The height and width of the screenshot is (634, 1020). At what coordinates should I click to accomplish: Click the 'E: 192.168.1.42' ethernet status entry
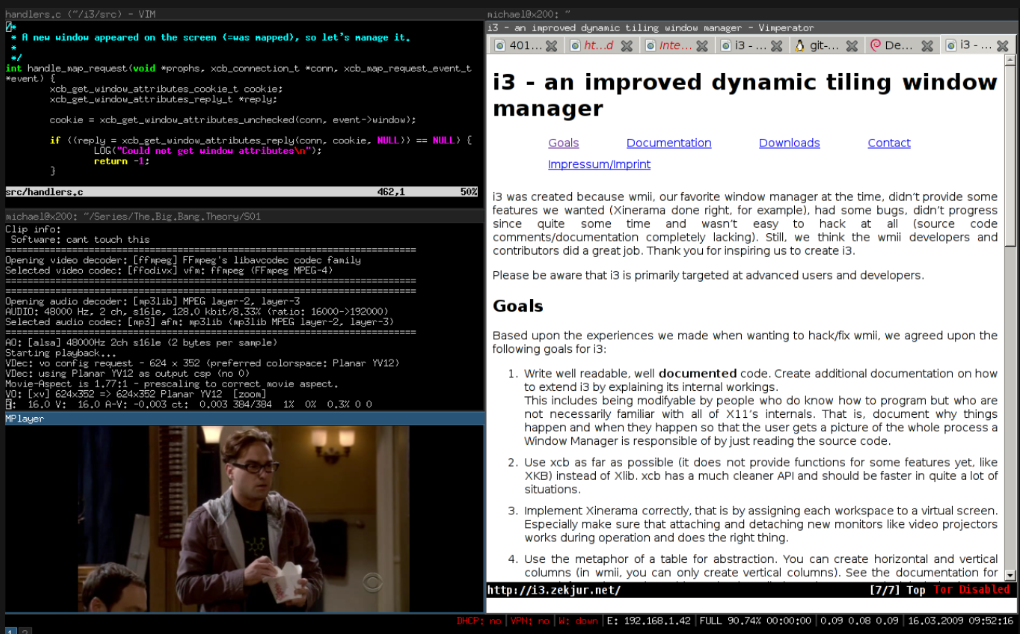[x=649, y=621]
